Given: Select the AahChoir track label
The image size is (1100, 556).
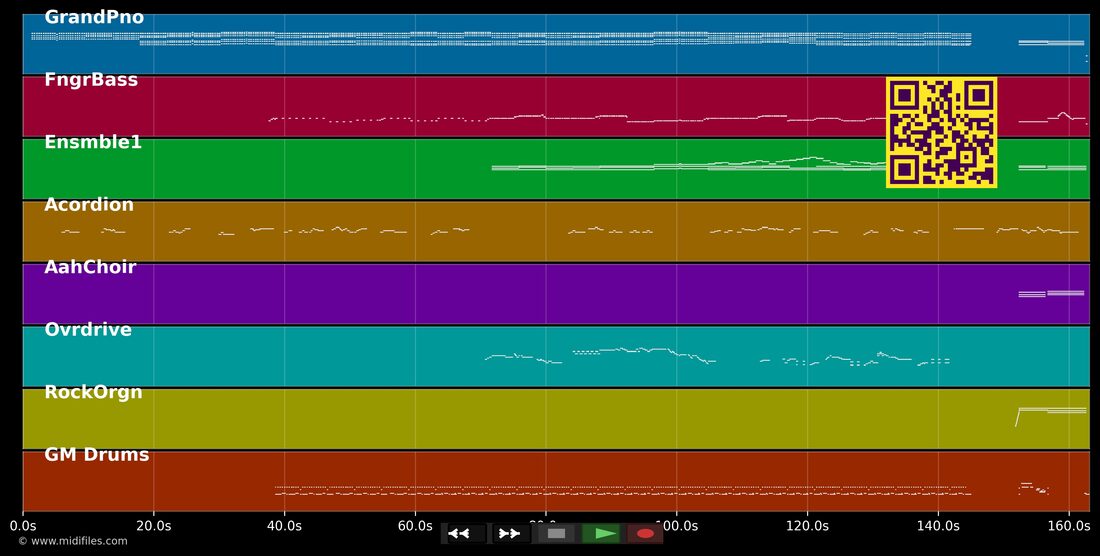Looking at the screenshot, I should (90, 267).
